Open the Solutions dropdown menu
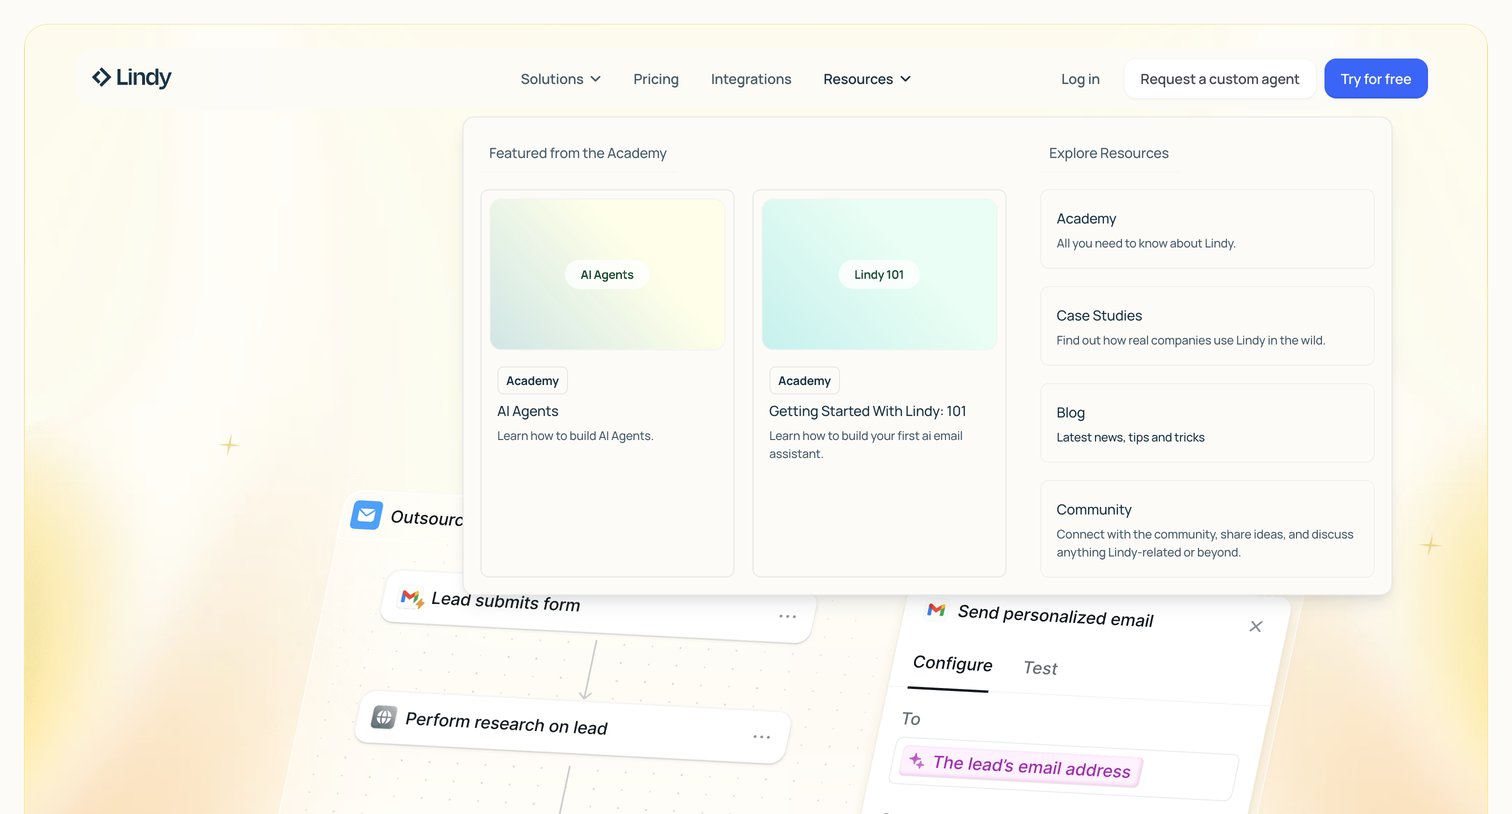Screen dimensions: 1512x814 tap(560, 79)
